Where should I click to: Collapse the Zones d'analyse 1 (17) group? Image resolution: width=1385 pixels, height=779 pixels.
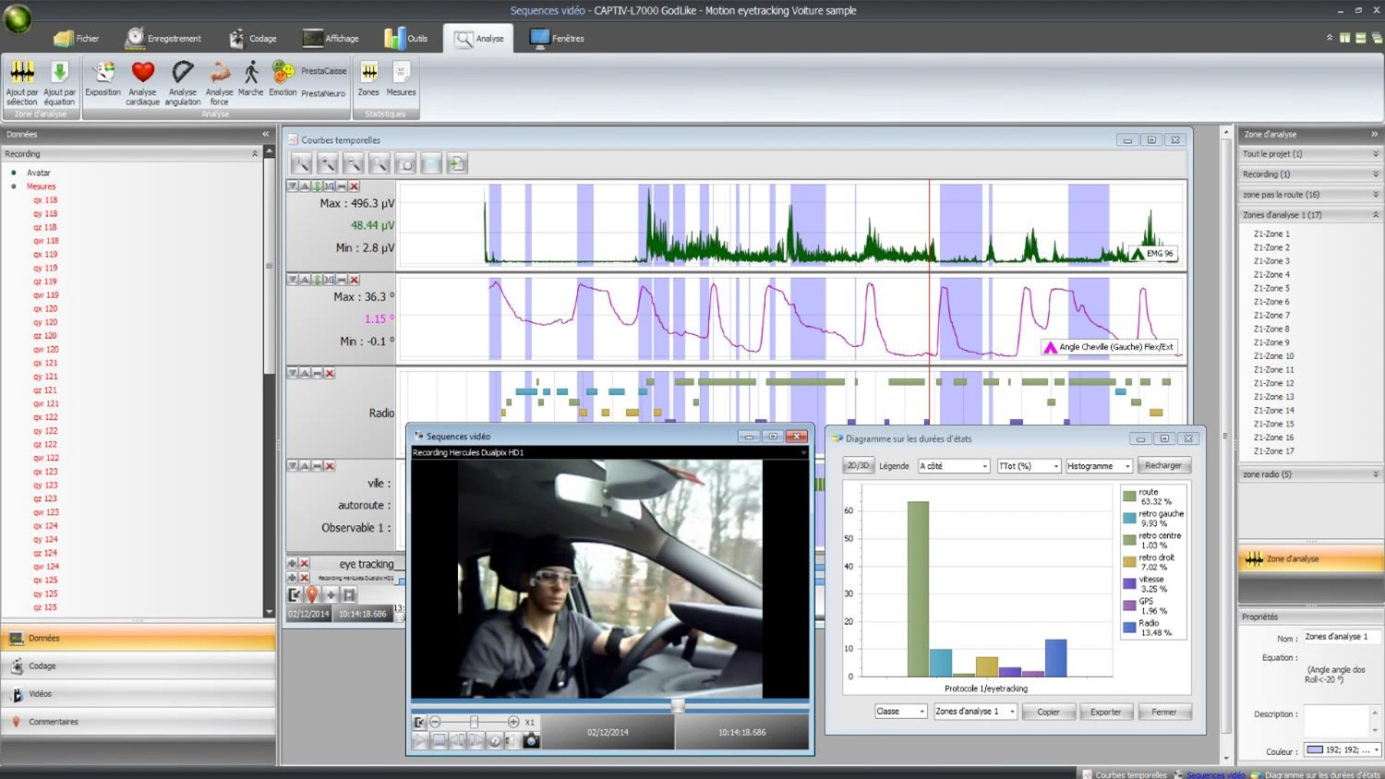(x=1375, y=215)
